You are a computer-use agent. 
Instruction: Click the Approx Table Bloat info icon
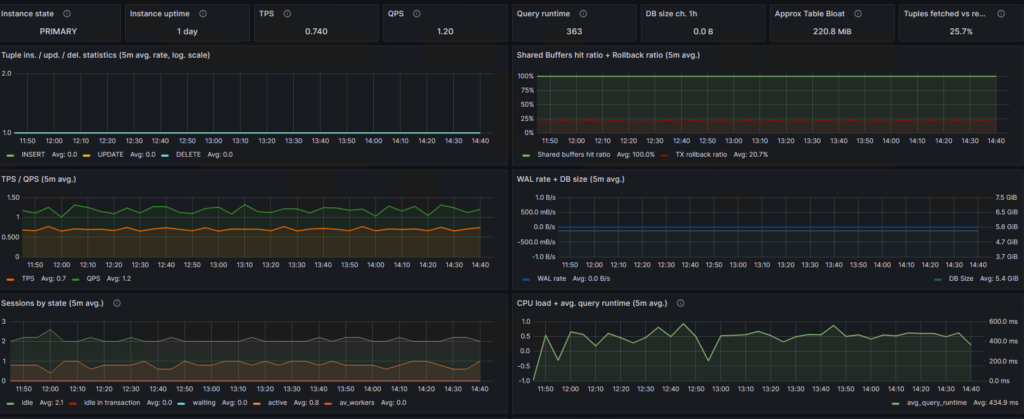tap(857, 13)
